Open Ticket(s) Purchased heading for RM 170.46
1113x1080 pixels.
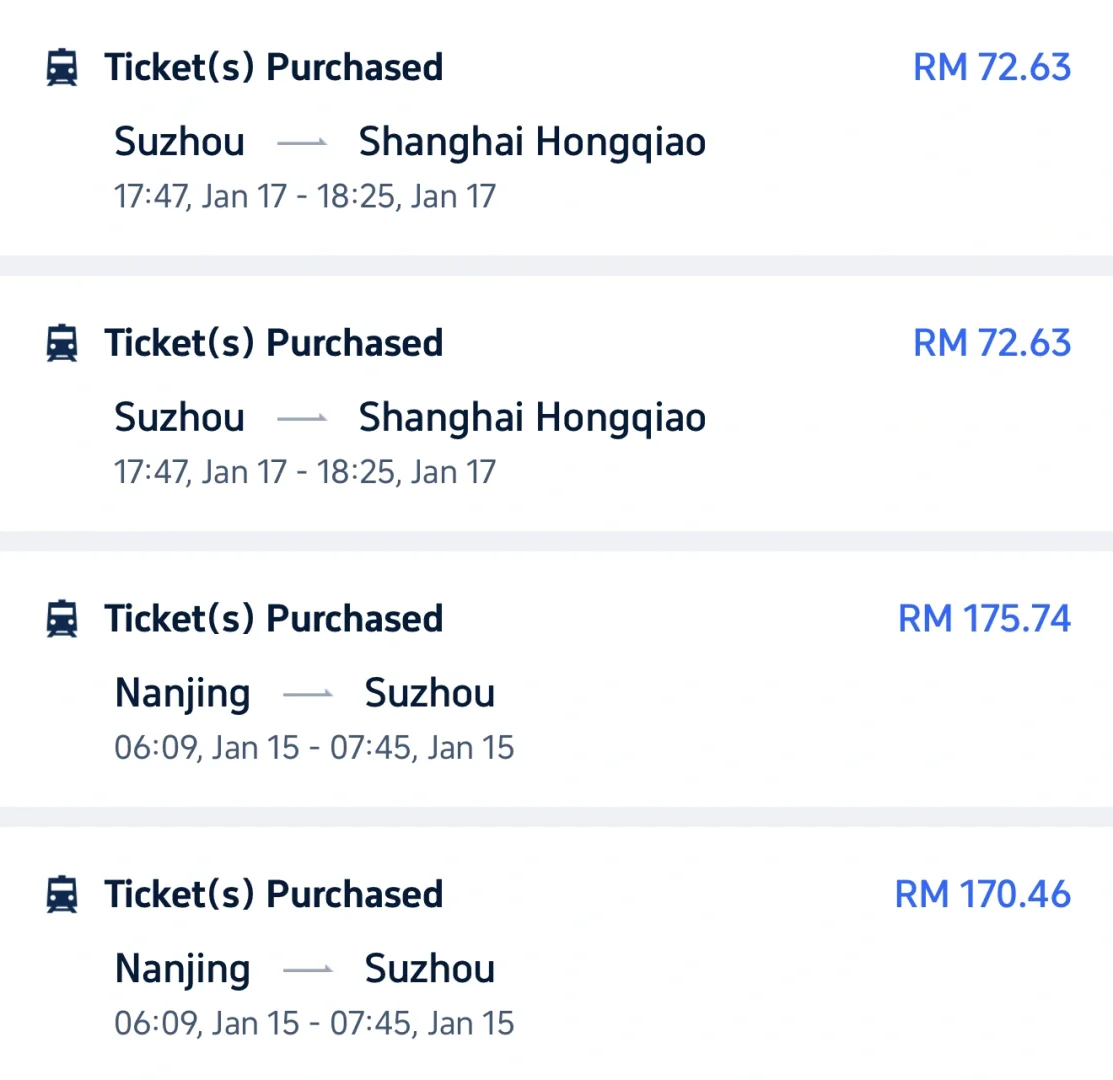[x=274, y=894]
